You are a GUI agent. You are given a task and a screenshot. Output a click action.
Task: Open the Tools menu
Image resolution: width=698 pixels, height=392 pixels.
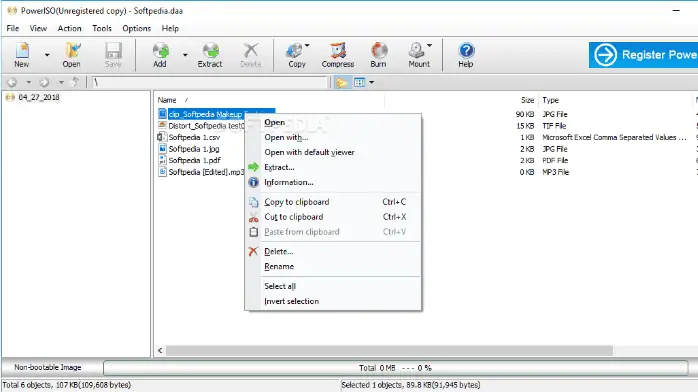102,28
